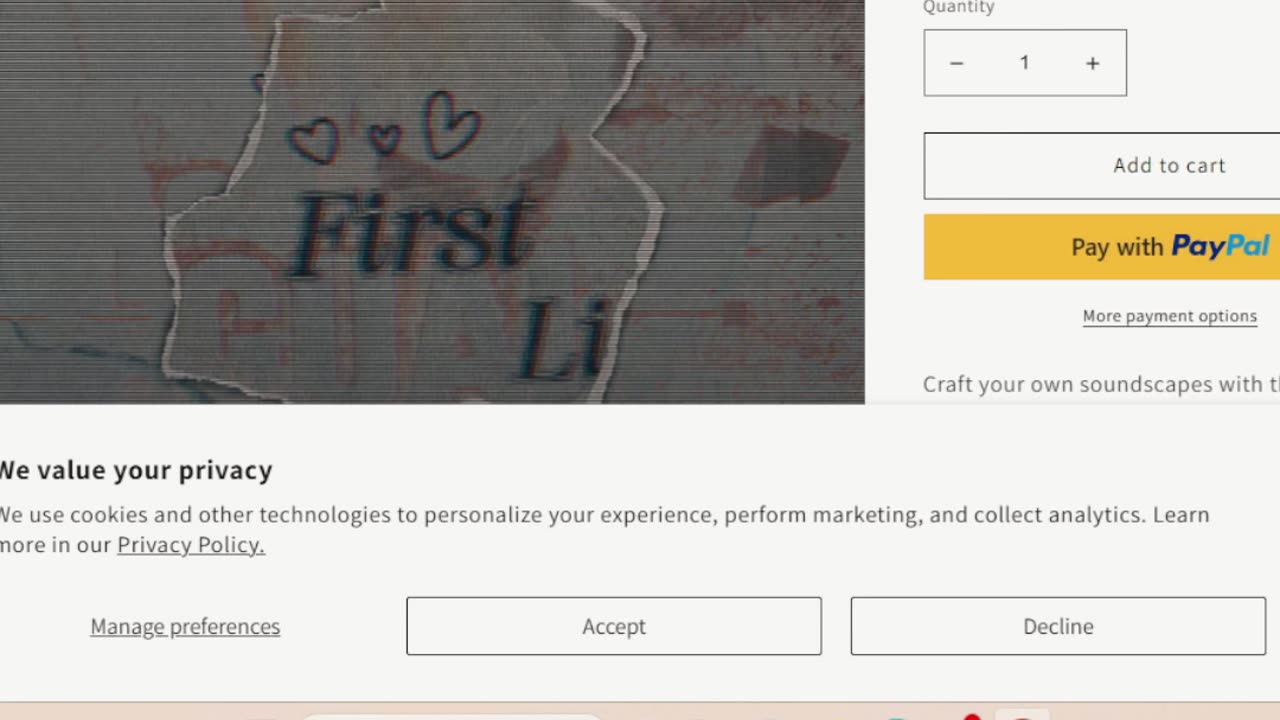Click the 'Craft your own soundscapes' description

point(1101,385)
